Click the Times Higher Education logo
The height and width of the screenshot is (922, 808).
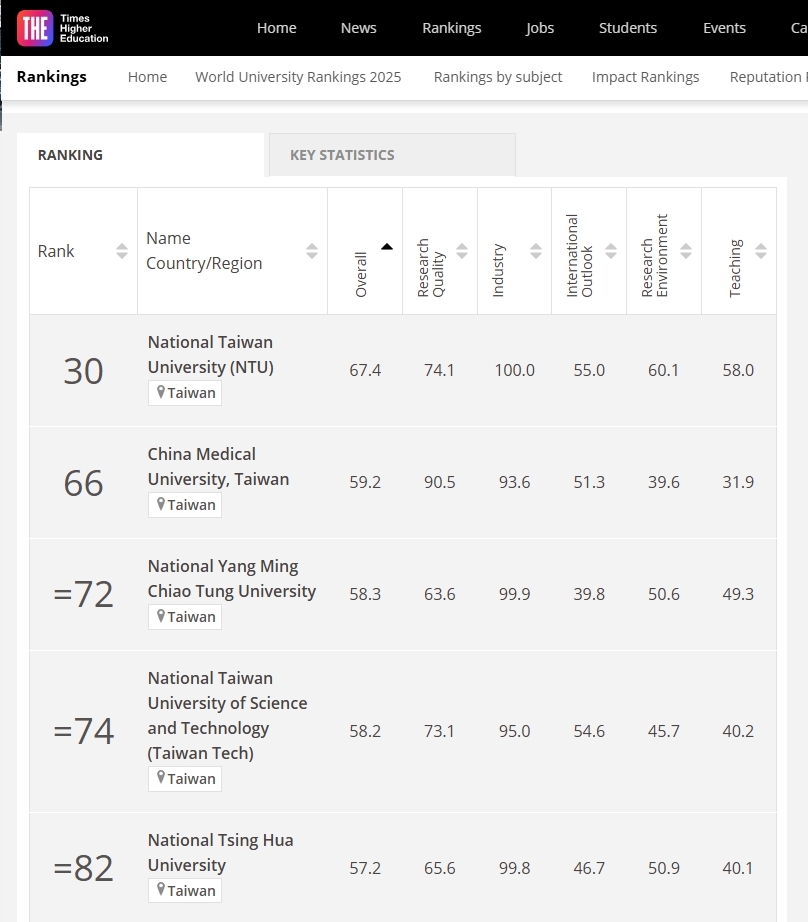click(x=62, y=28)
